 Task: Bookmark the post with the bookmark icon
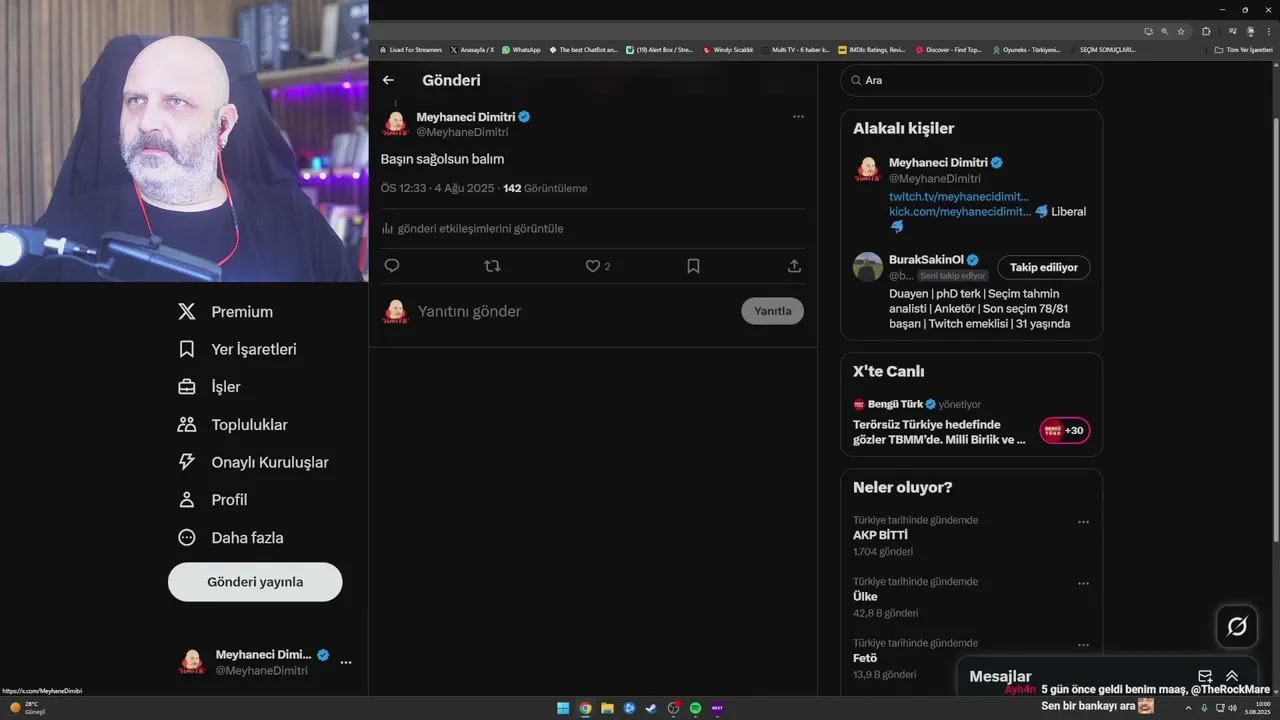[x=693, y=266]
